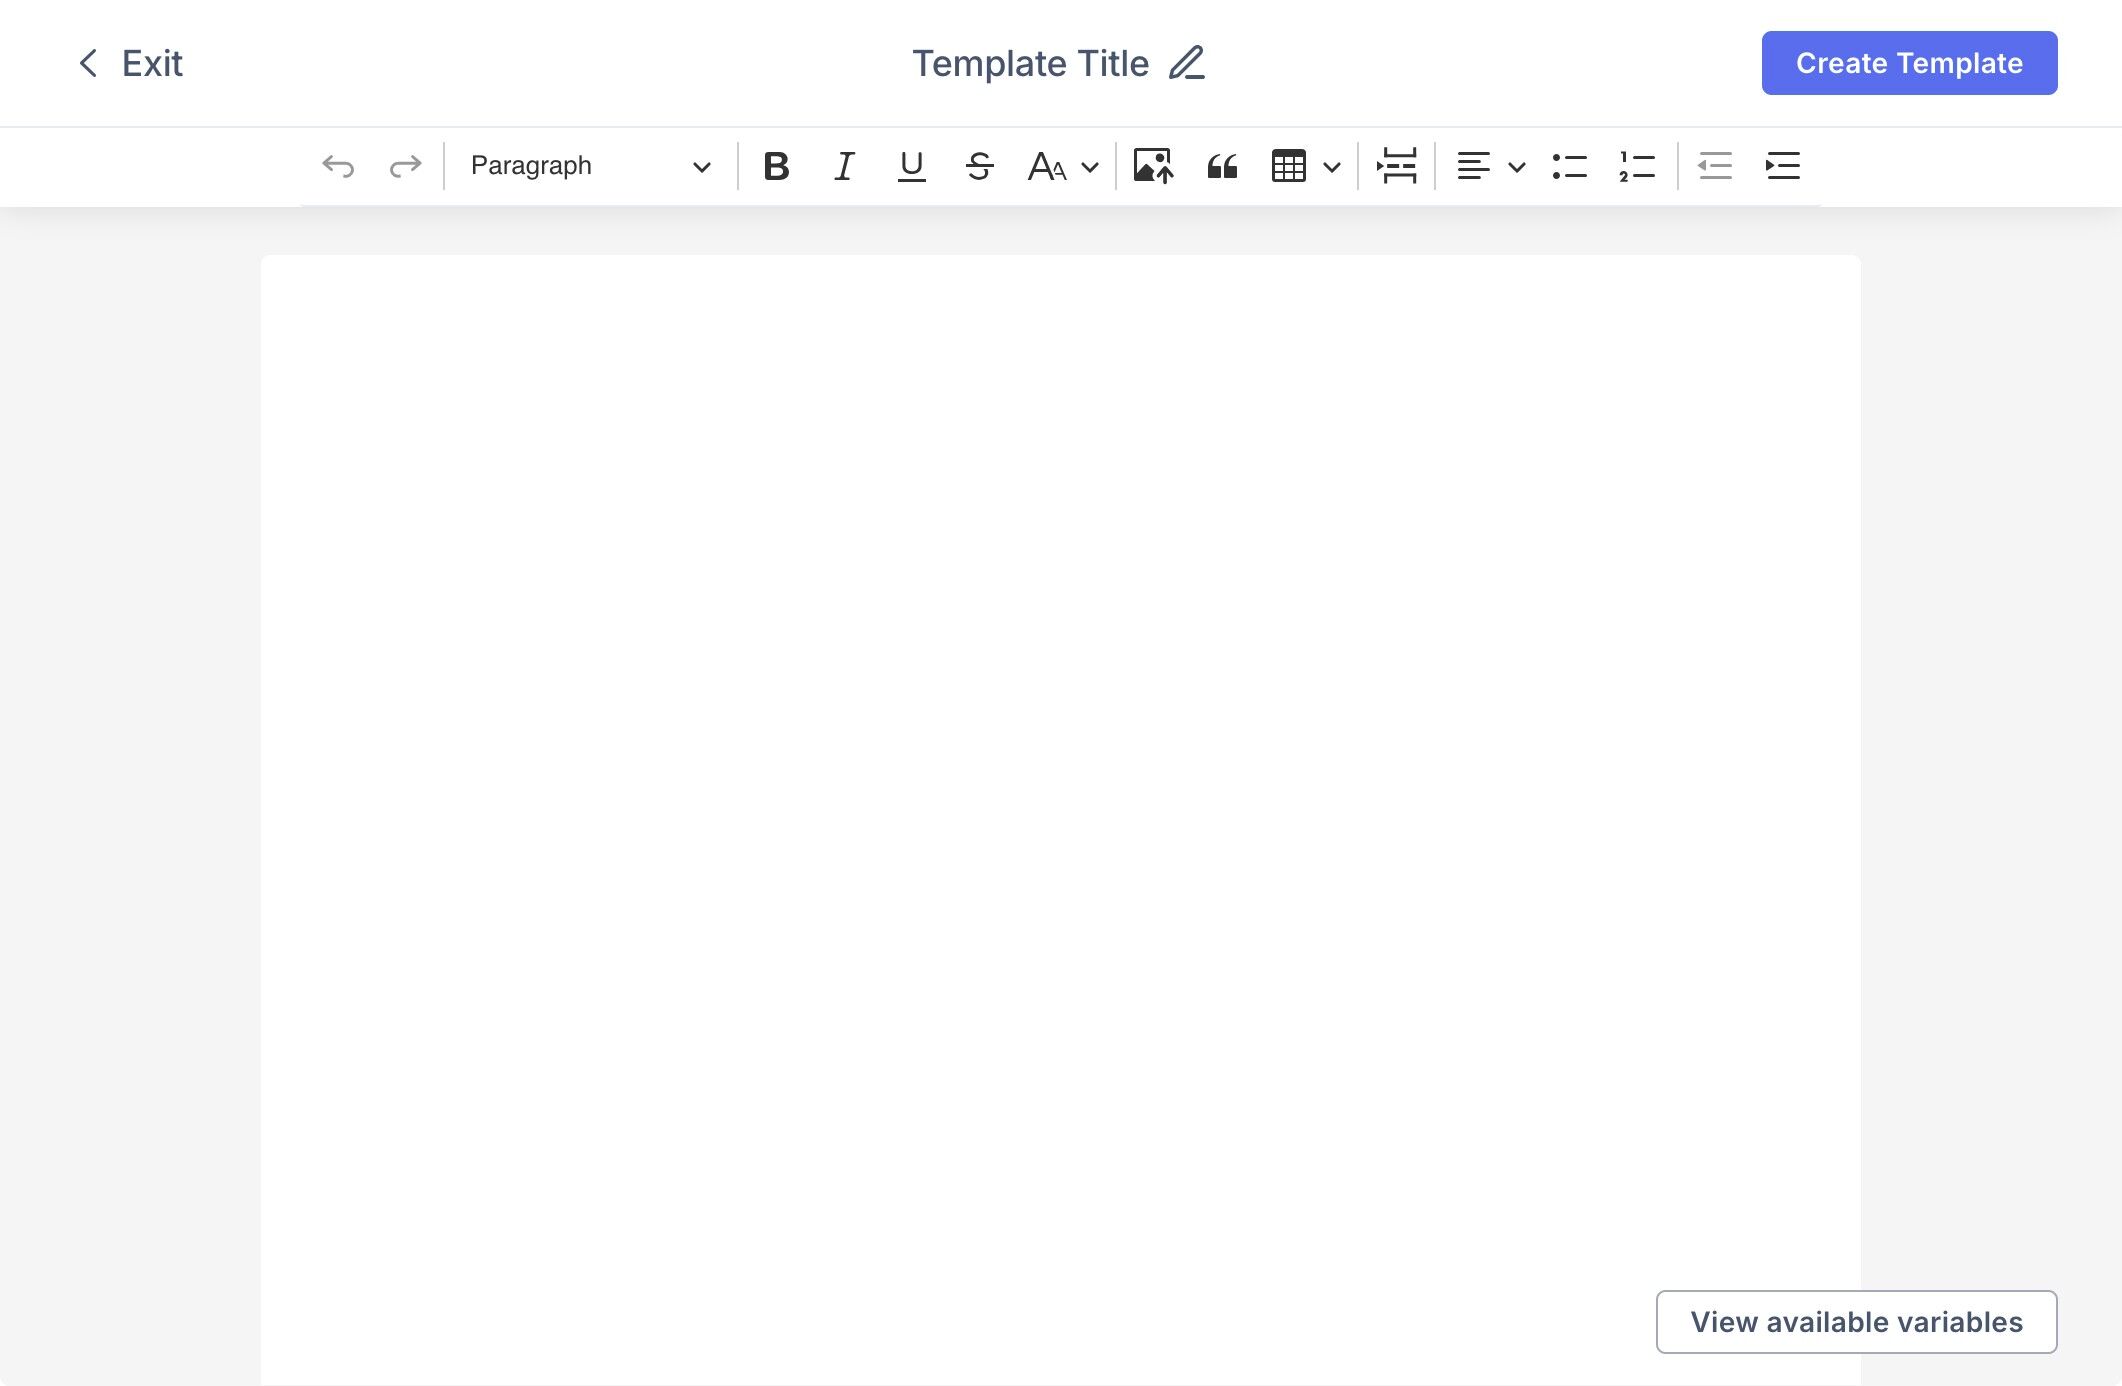
Task: Decrease the indent level
Action: pyautogui.click(x=1715, y=166)
